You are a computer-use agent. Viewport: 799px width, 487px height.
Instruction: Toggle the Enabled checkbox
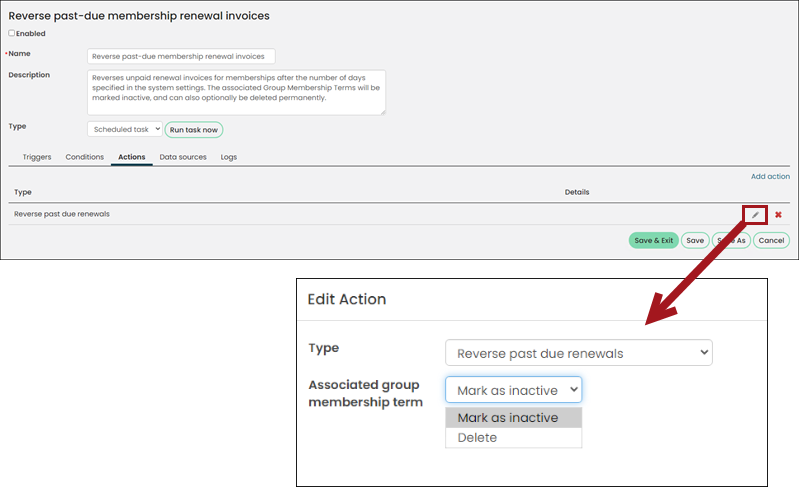tap(11, 33)
